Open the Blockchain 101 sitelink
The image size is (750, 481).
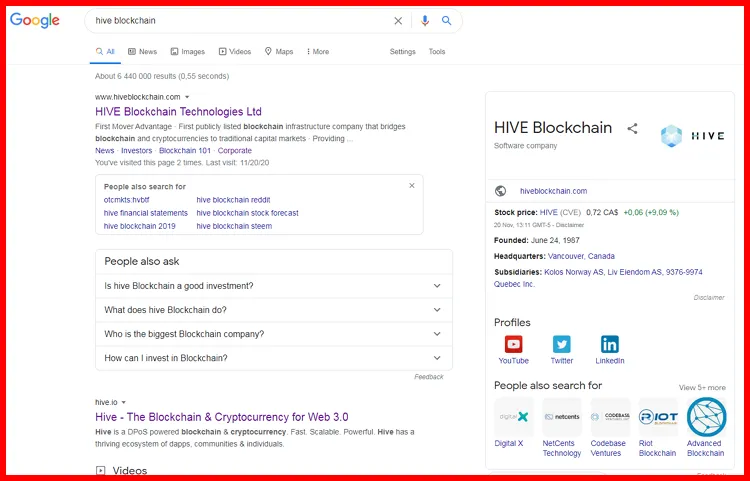pyautogui.click(x=185, y=151)
